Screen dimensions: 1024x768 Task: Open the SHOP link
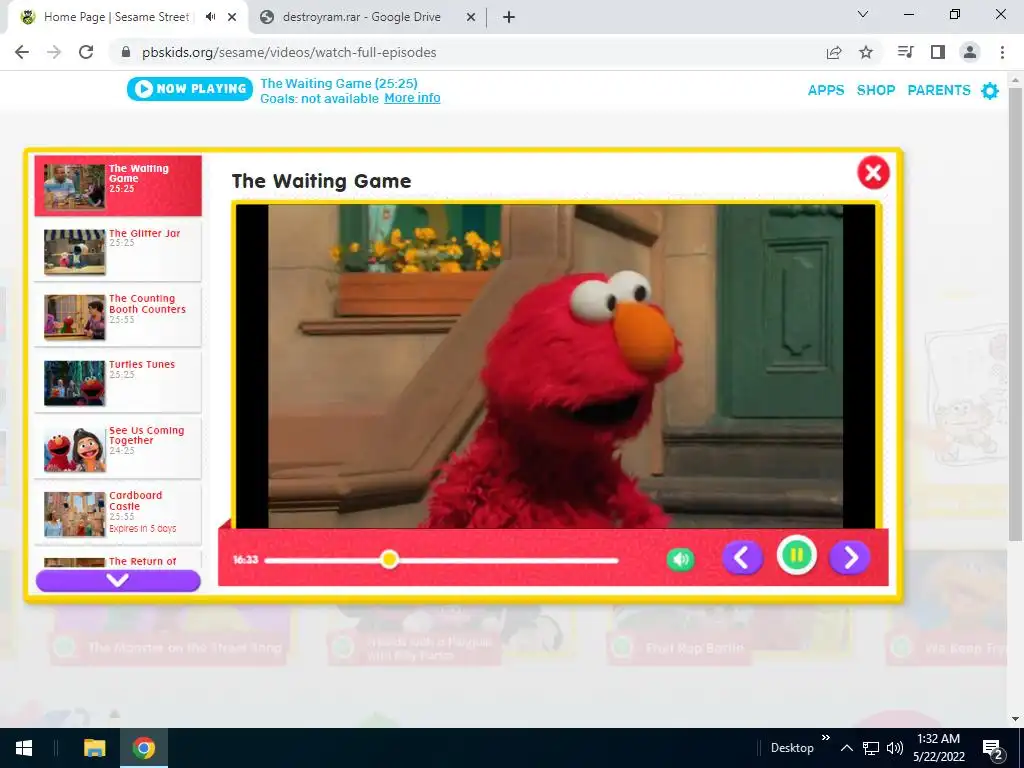(876, 90)
